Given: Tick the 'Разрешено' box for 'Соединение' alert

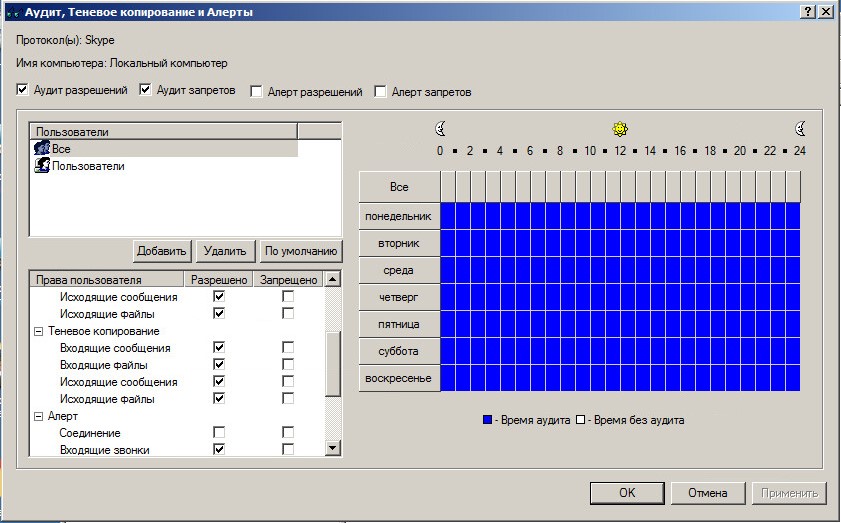Looking at the screenshot, I should [x=219, y=432].
